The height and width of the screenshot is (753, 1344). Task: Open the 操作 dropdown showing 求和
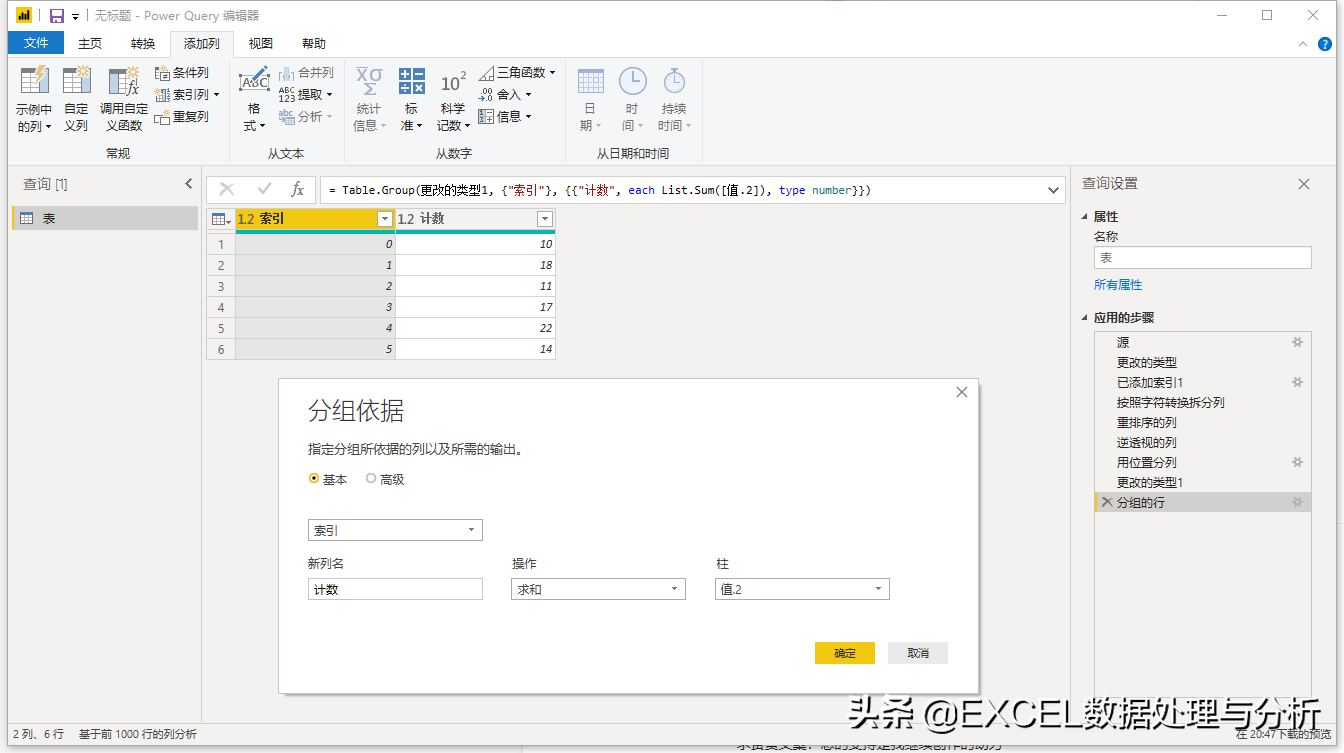point(598,589)
